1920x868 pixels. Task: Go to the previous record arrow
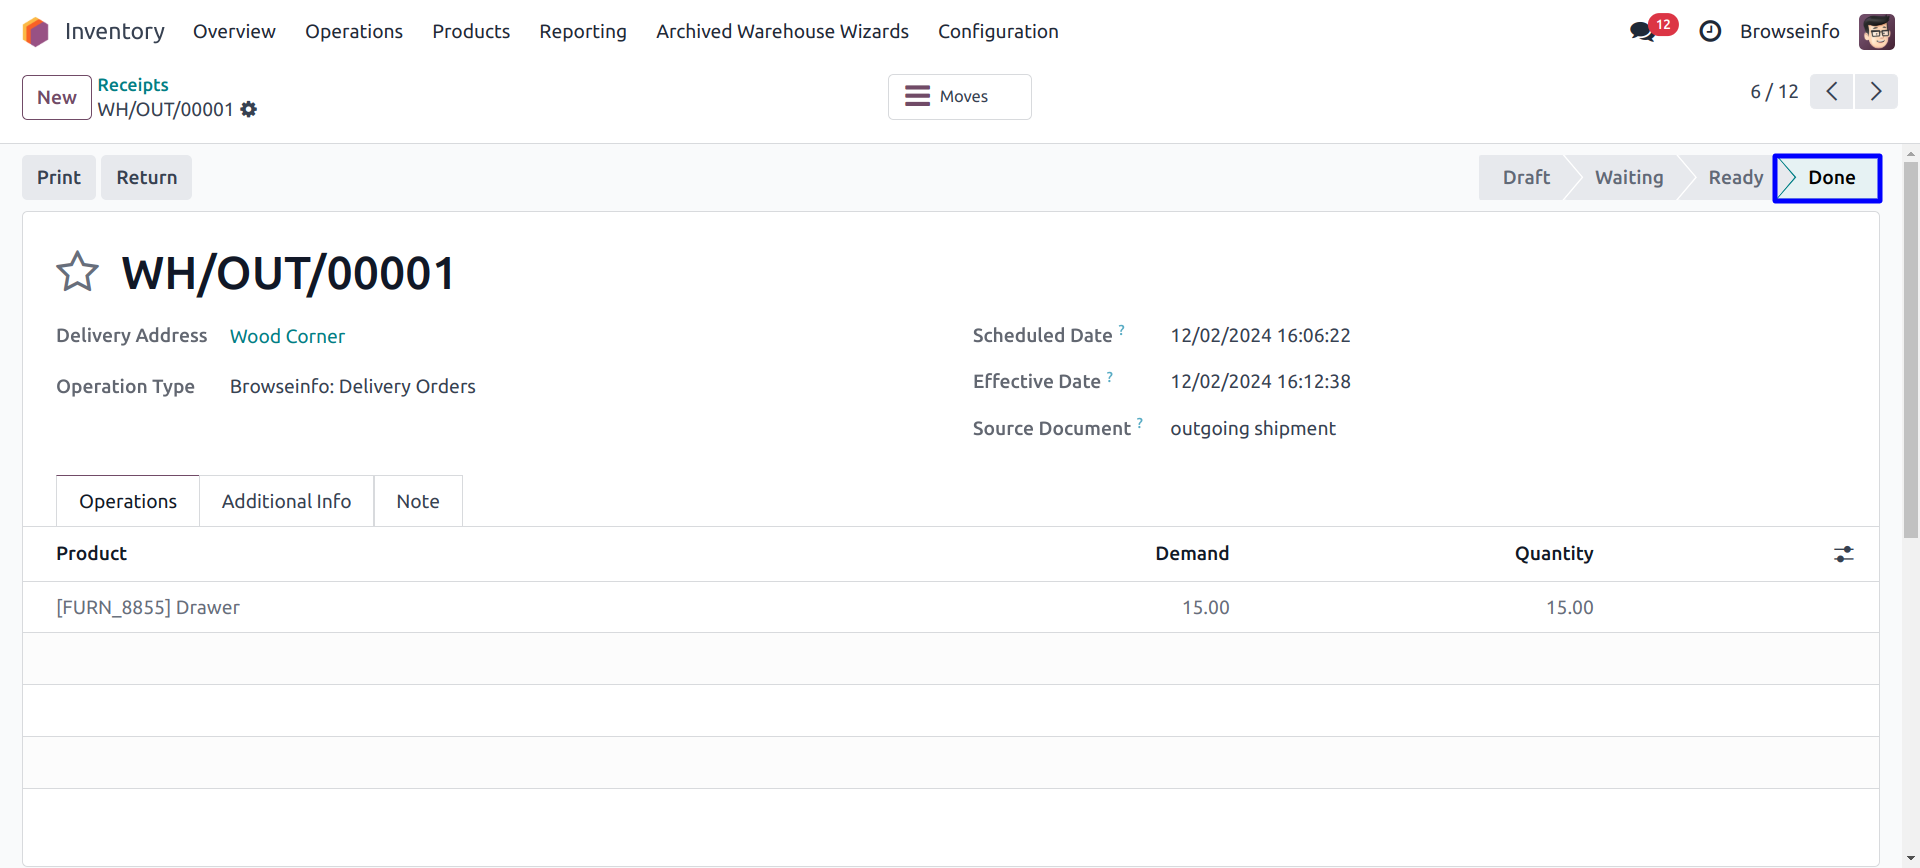click(x=1831, y=92)
